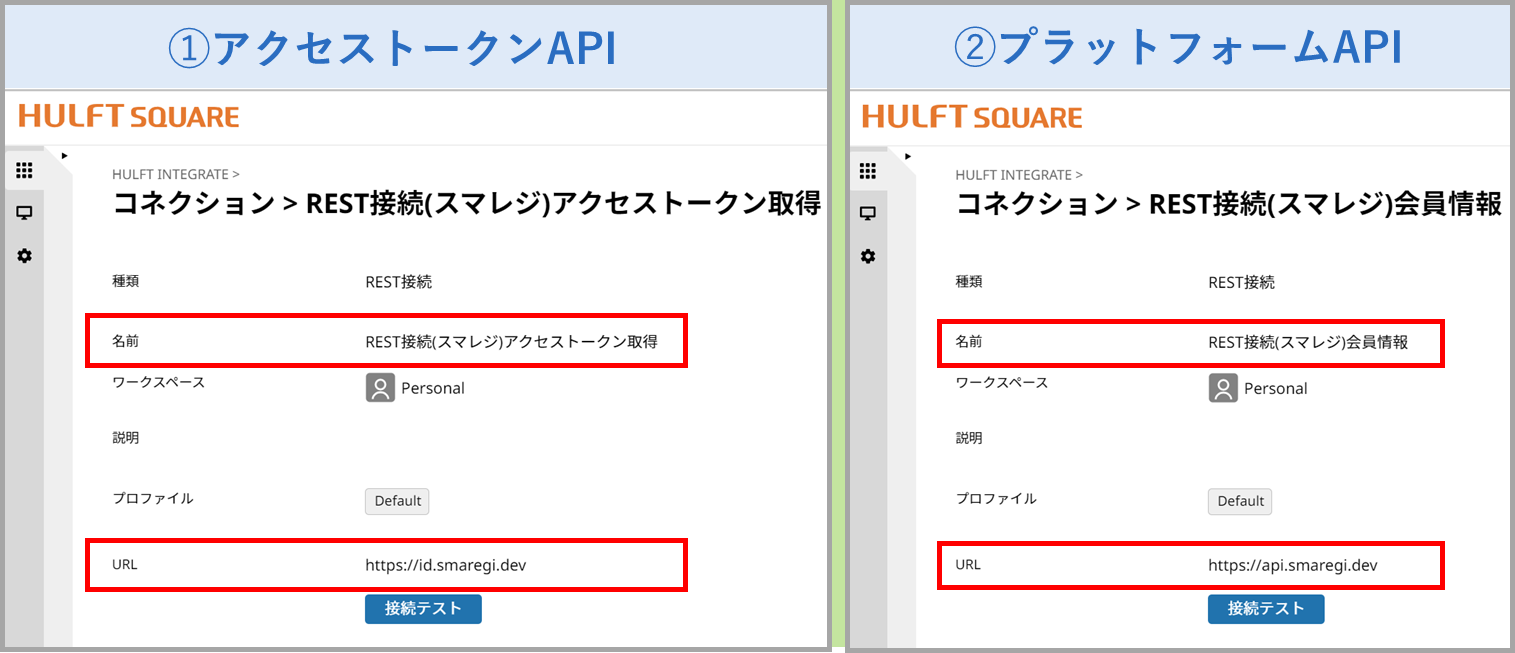Open settings gear in left panel sidebar
Screen dimensions: 1515x653
click(x=25, y=256)
